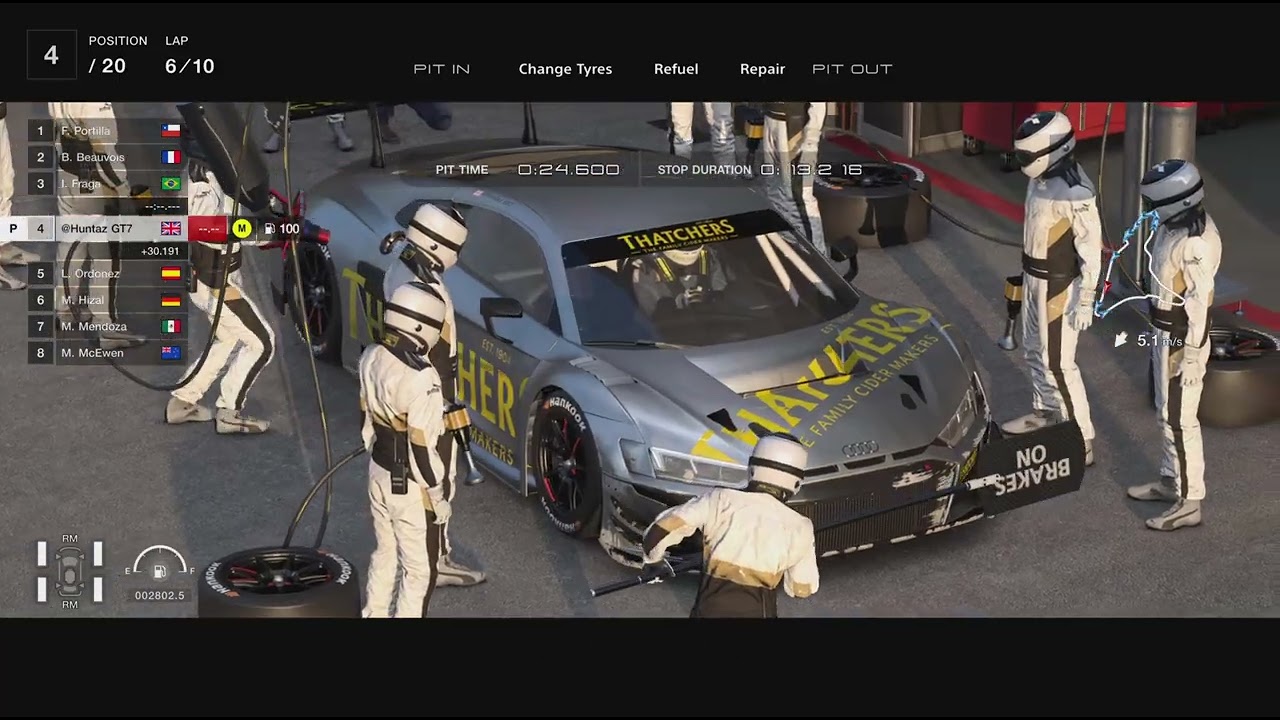Viewport: 1280px width, 720px height.
Task: Select the Refuel pit option
Action: [x=676, y=69]
